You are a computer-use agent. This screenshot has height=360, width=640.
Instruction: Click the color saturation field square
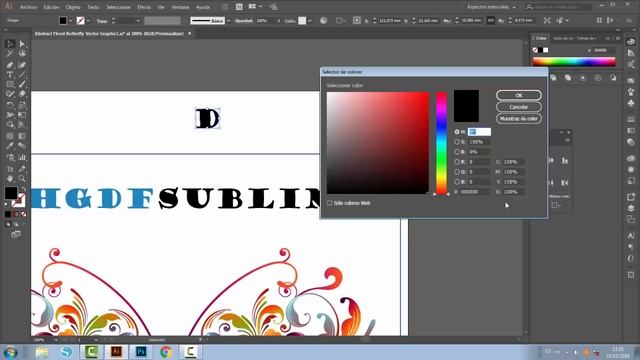[x=378, y=143]
